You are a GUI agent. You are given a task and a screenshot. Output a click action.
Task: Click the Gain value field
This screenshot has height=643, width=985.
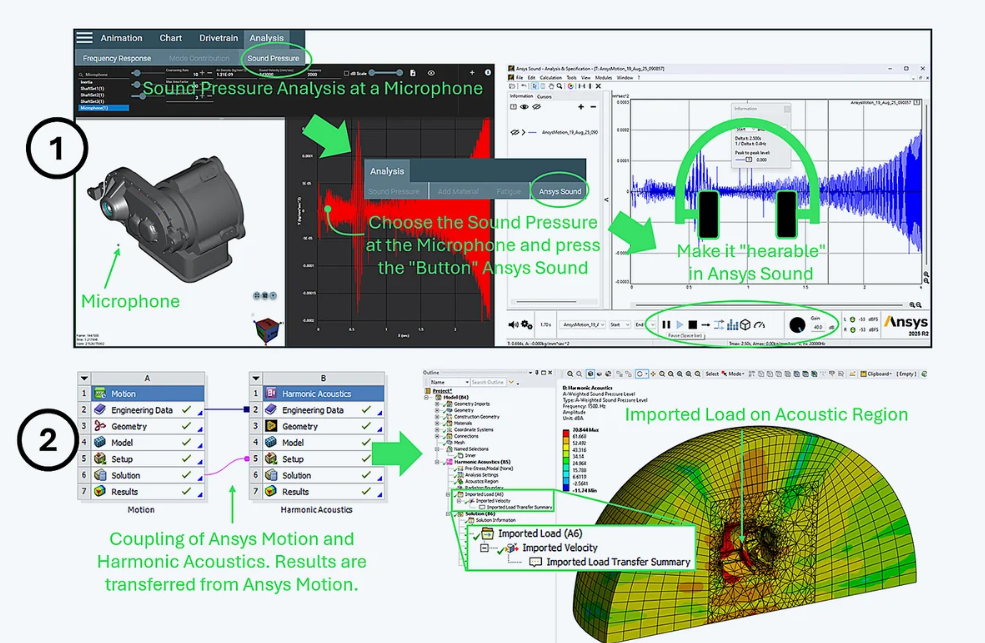[x=818, y=327]
